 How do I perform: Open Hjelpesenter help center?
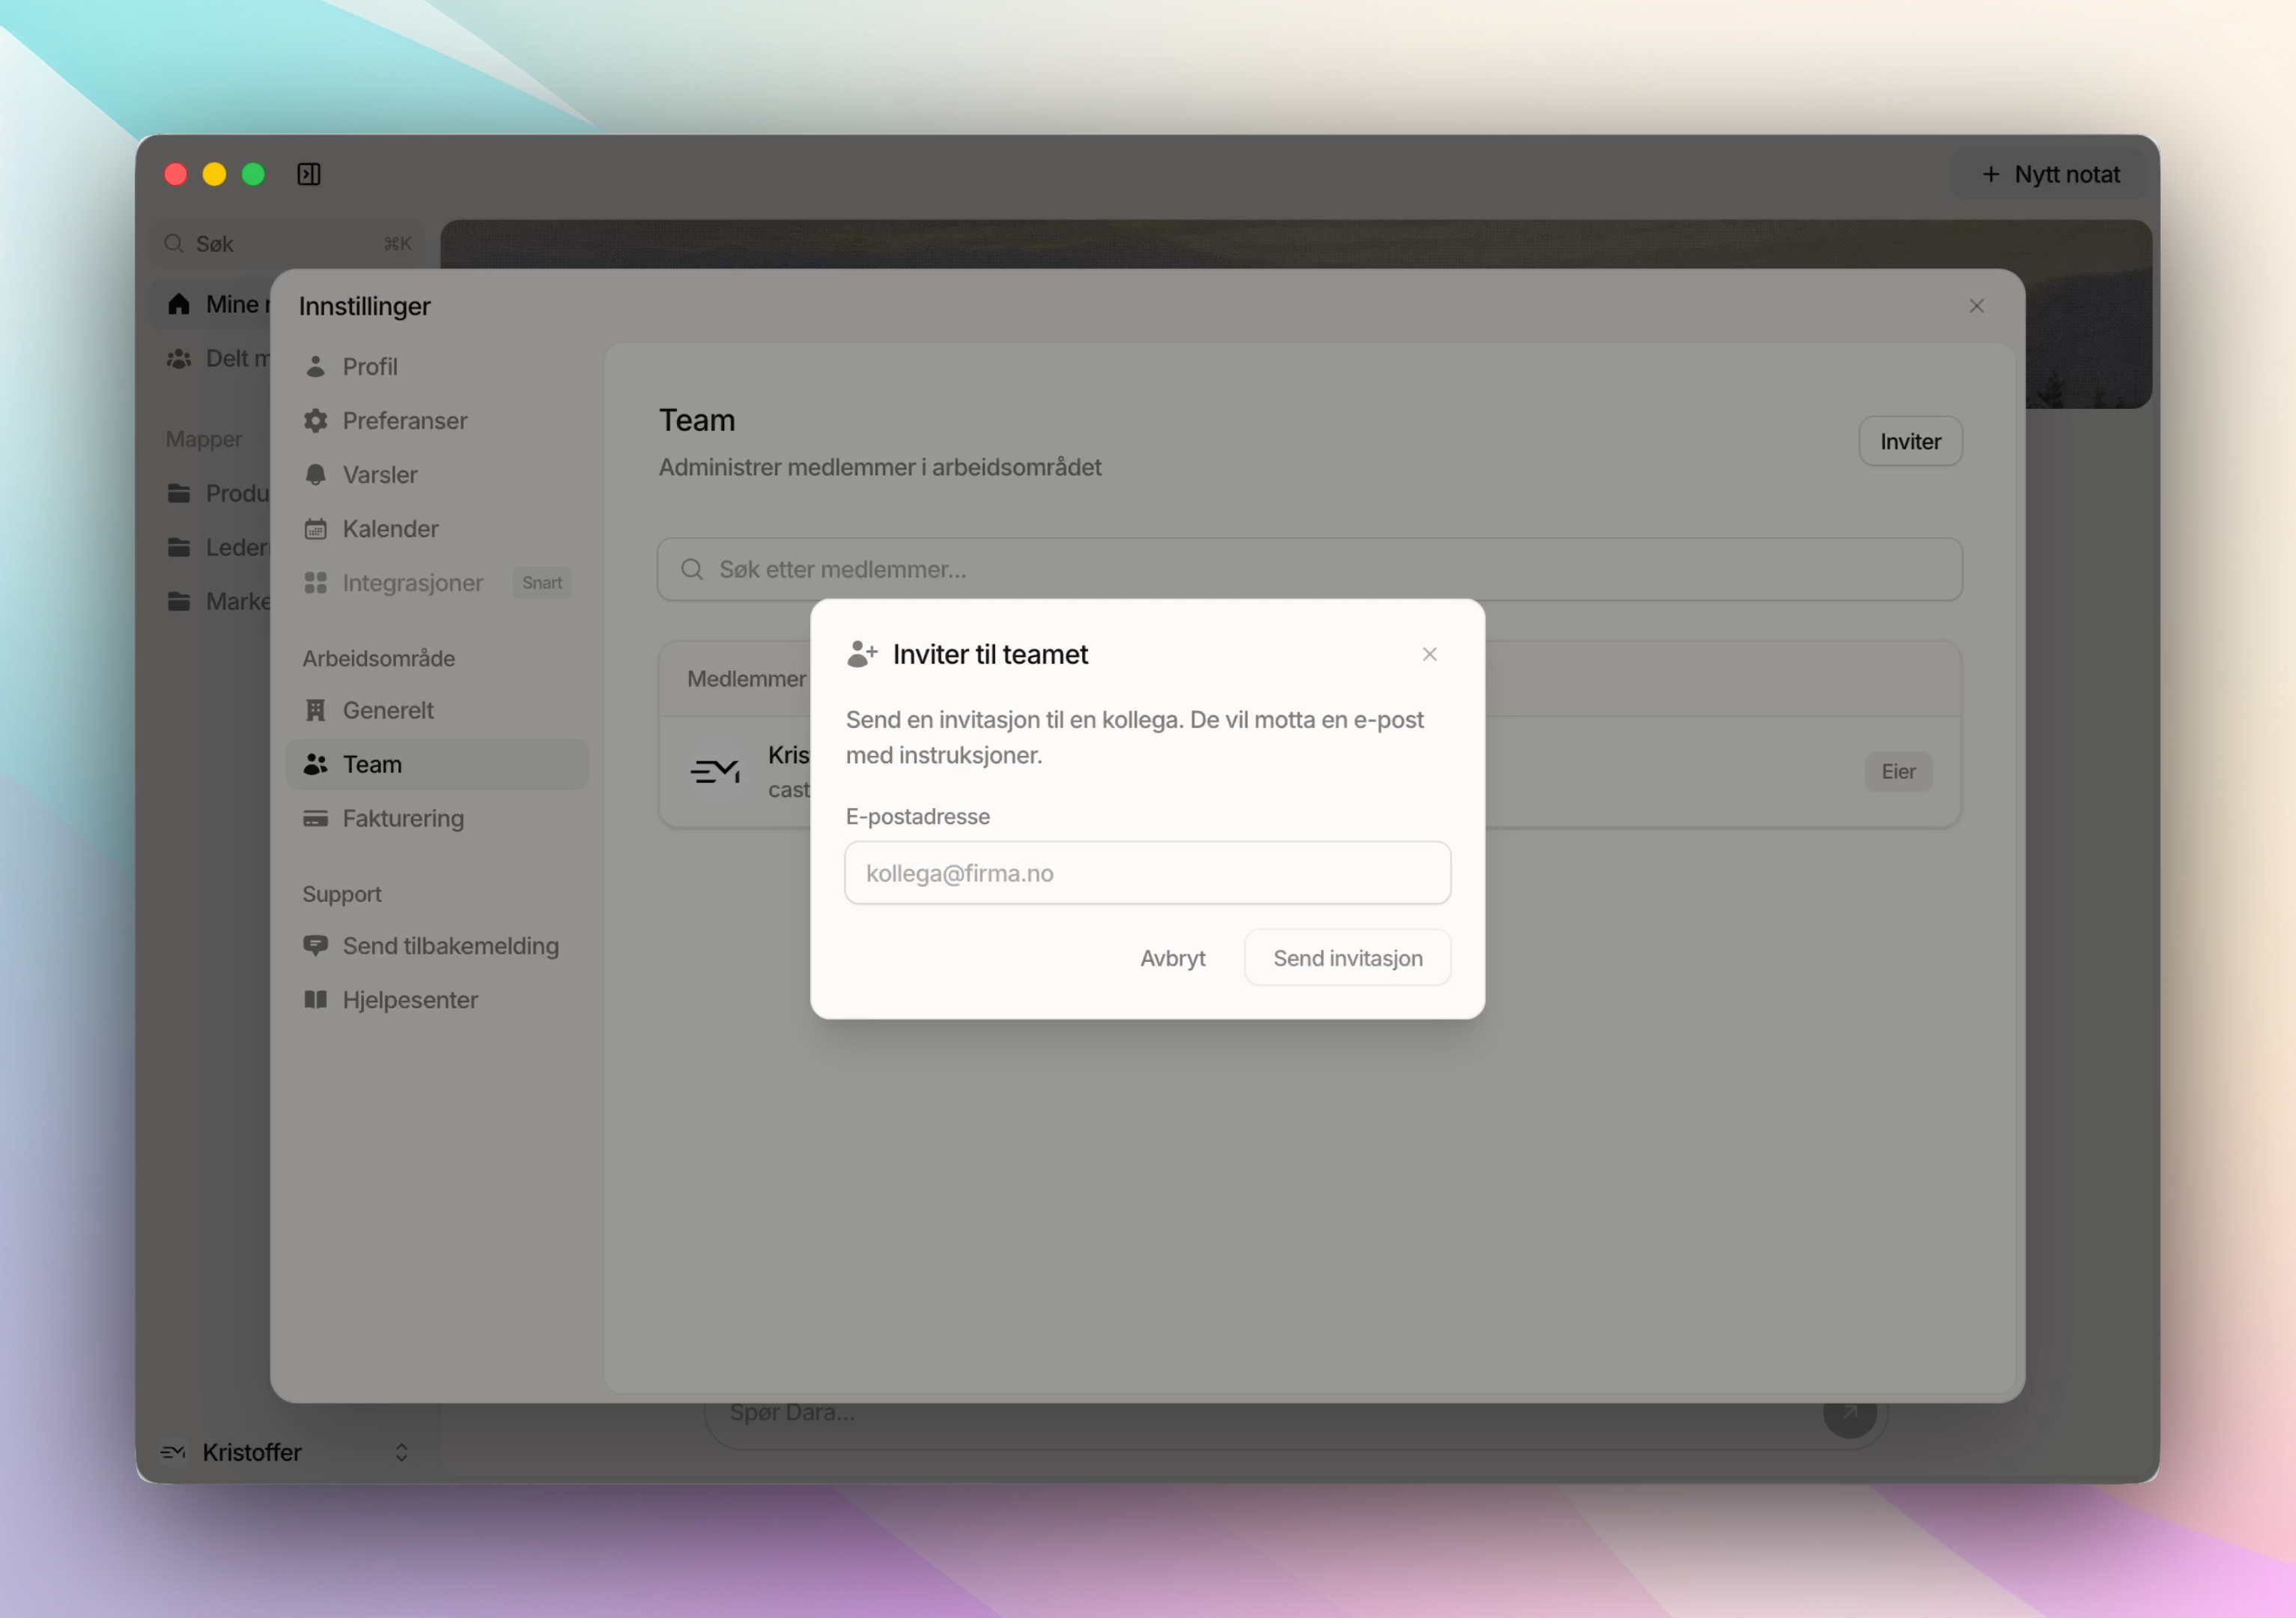click(410, 1000)
